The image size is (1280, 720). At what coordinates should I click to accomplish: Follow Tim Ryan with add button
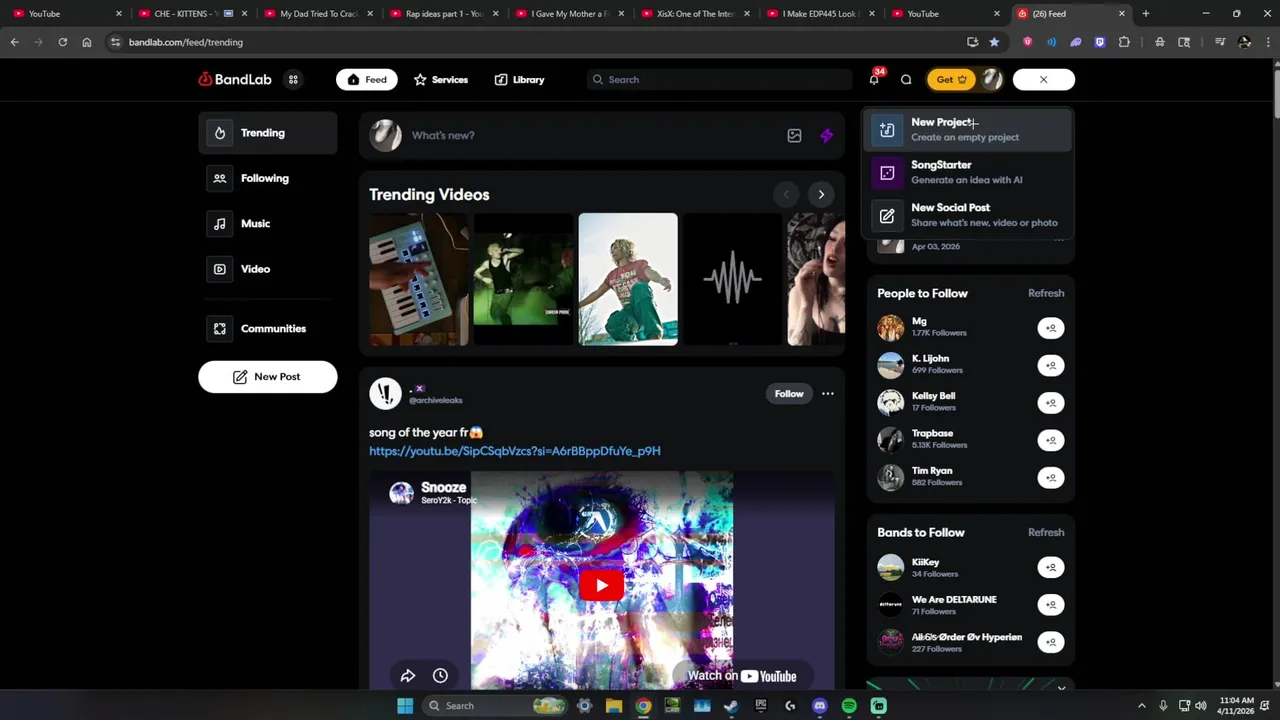tap(1050, 477)
